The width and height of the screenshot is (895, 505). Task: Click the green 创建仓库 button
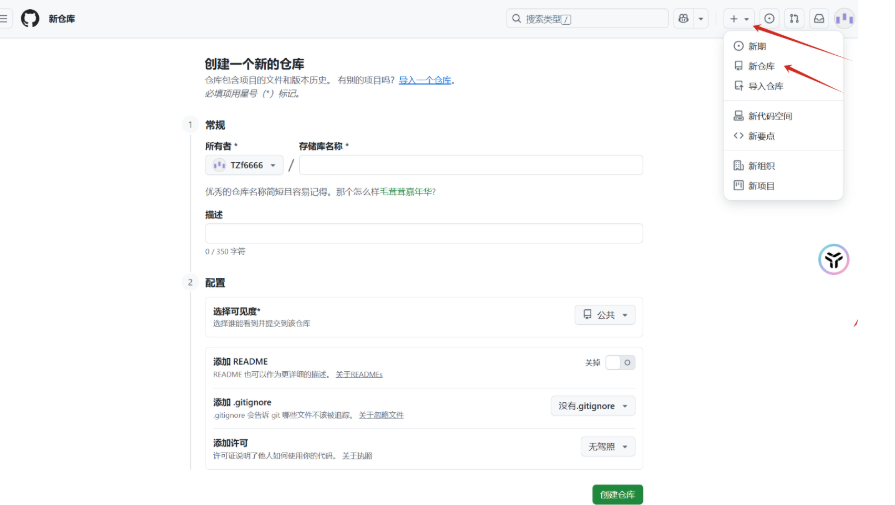click(x=618, y=495)
